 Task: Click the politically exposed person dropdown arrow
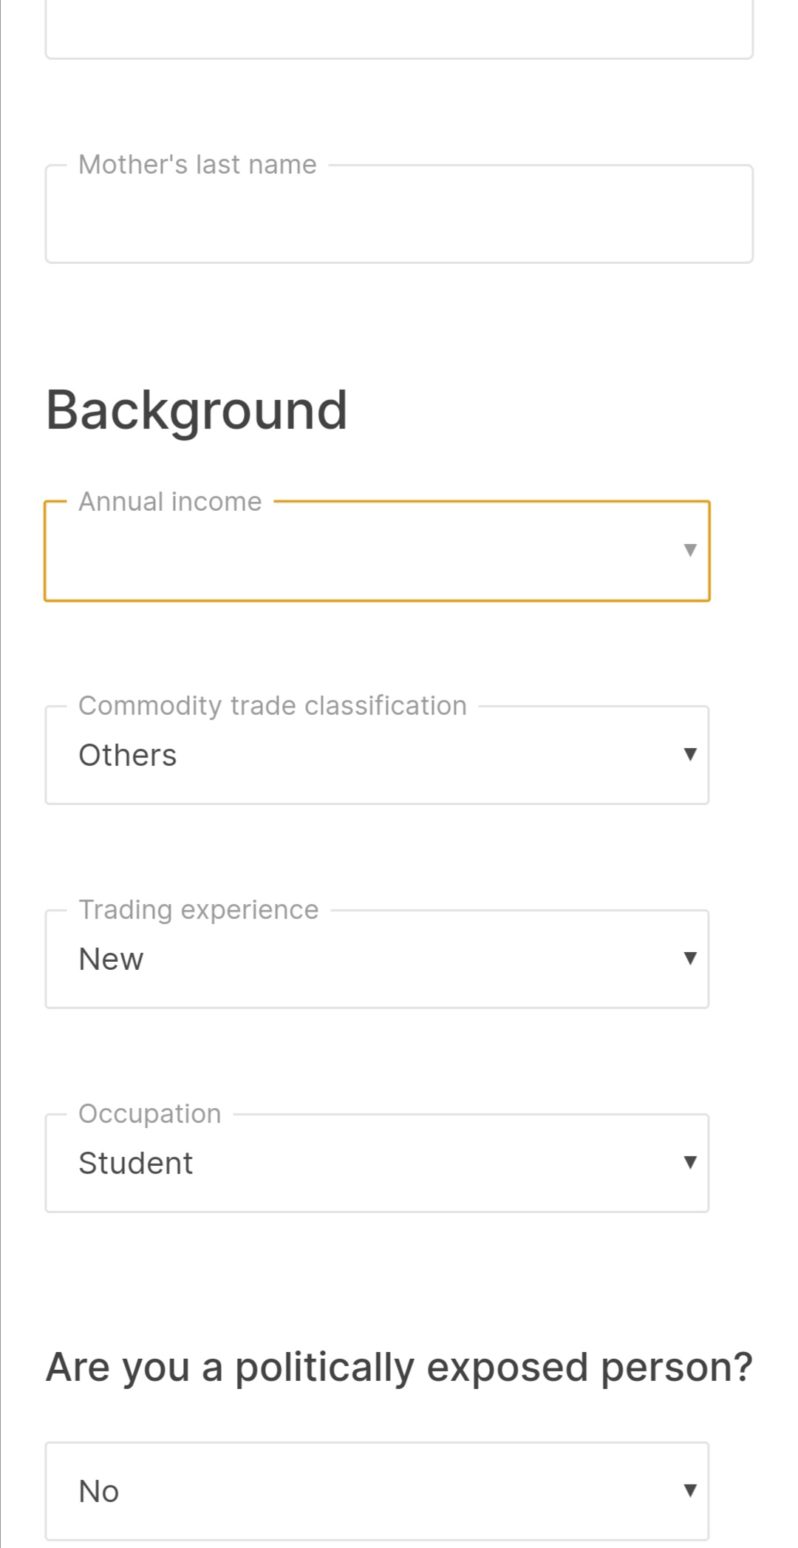point(689,1490)
